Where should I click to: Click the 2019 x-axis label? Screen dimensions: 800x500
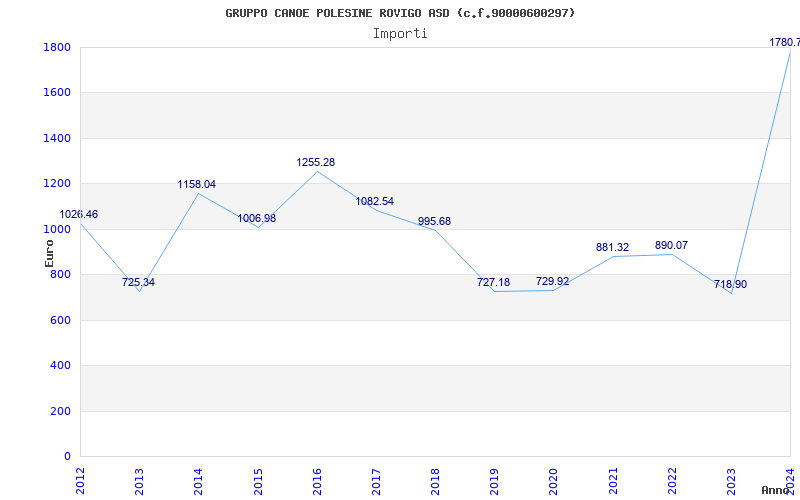point(494,482)
